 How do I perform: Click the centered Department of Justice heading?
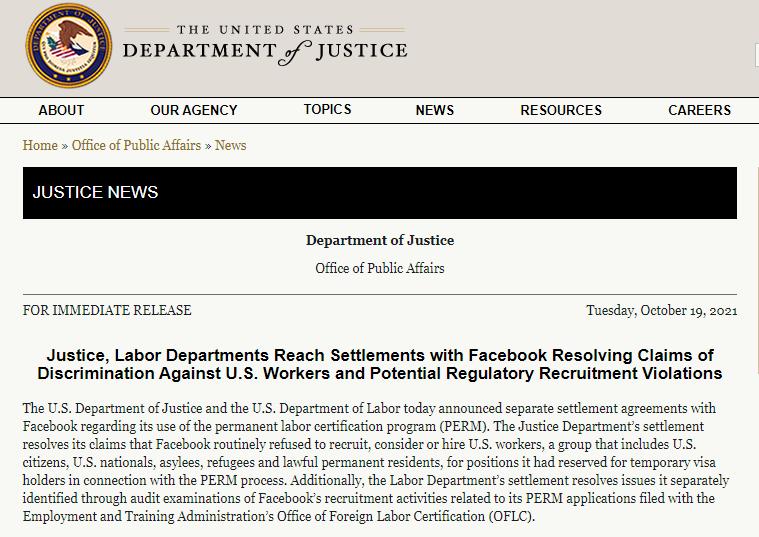(x=380, y=240)
